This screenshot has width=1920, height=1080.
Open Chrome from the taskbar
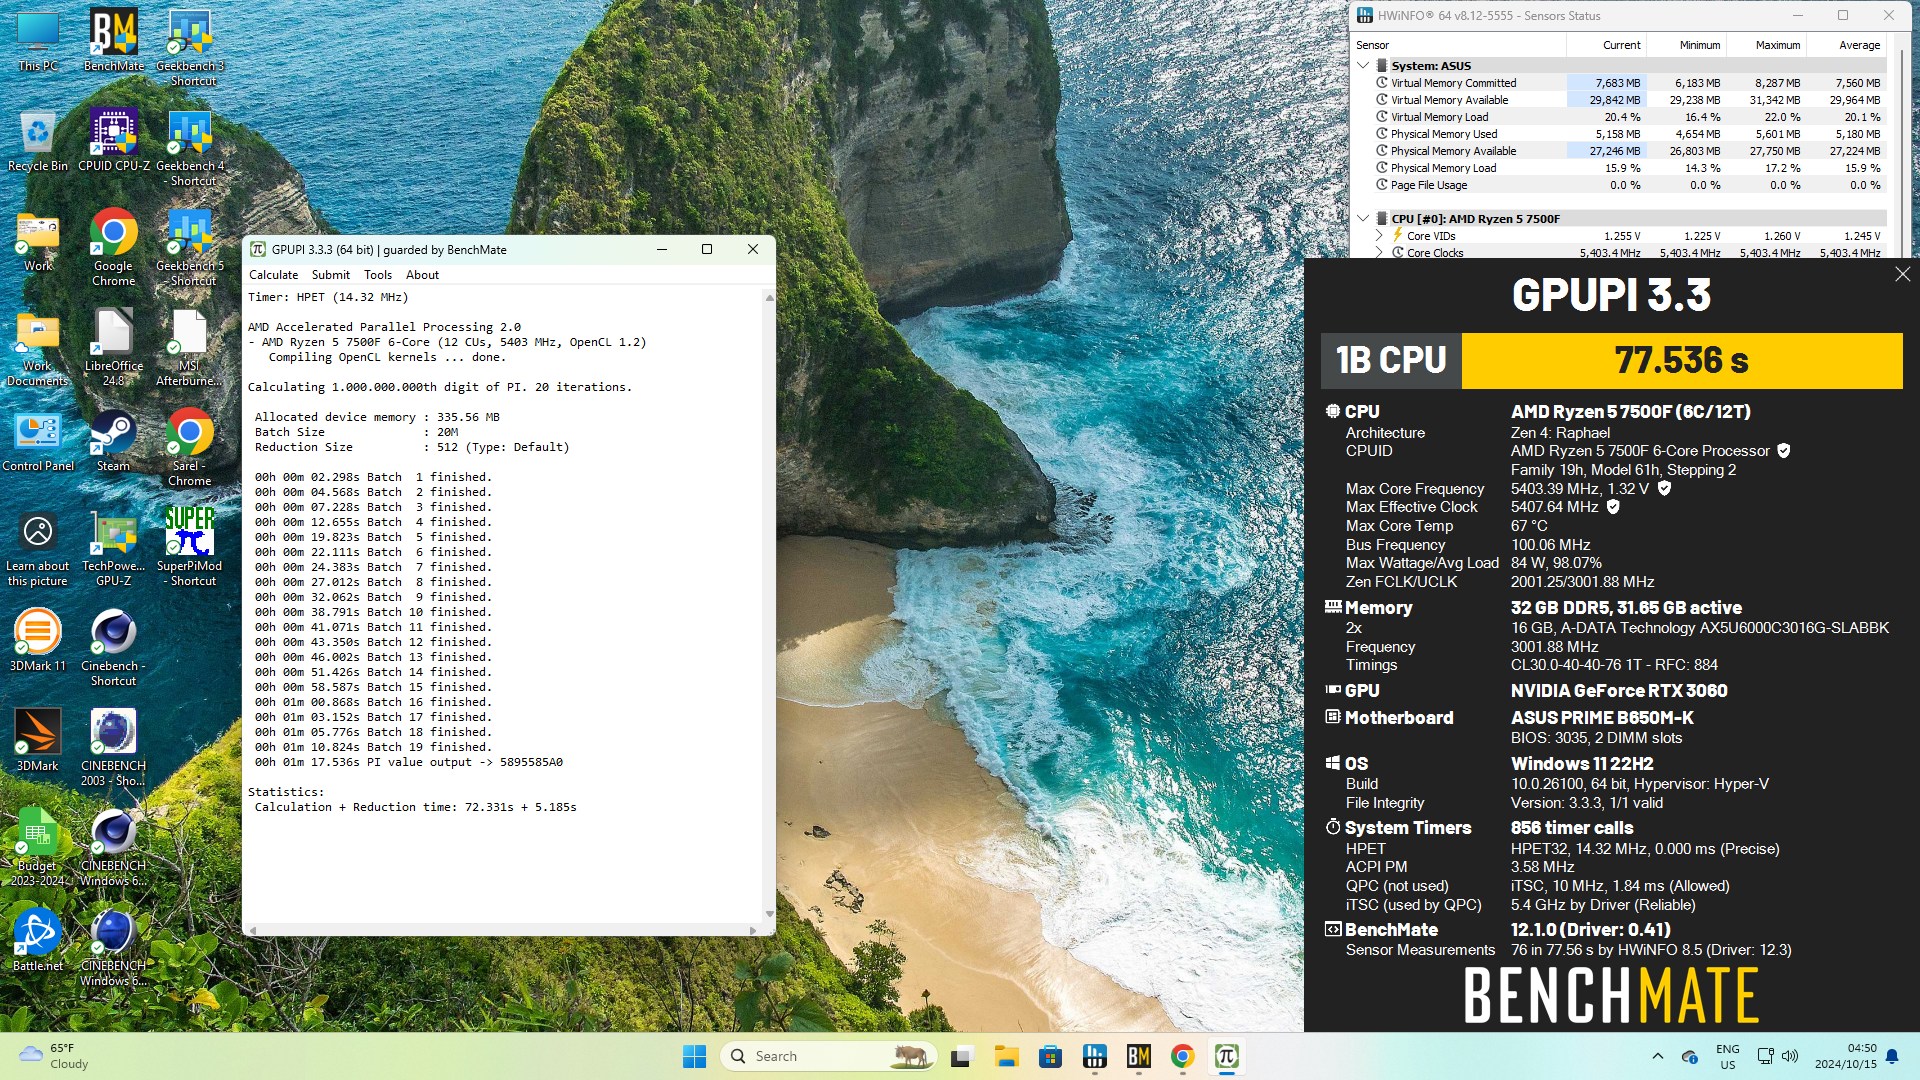point(1182,1056)
